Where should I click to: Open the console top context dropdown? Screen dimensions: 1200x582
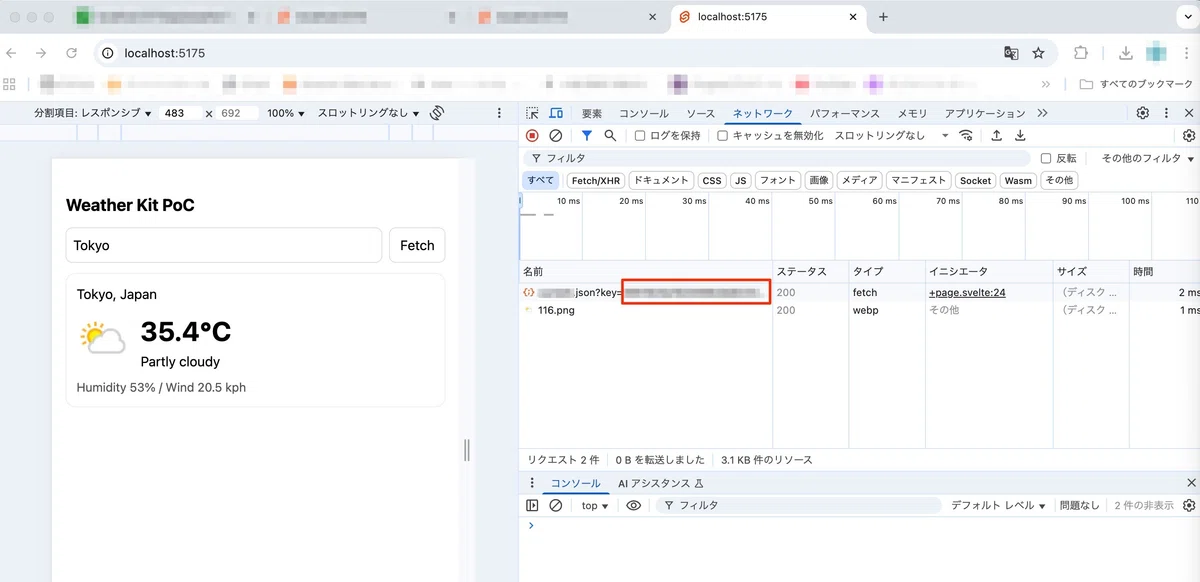[x=595, y=505]
